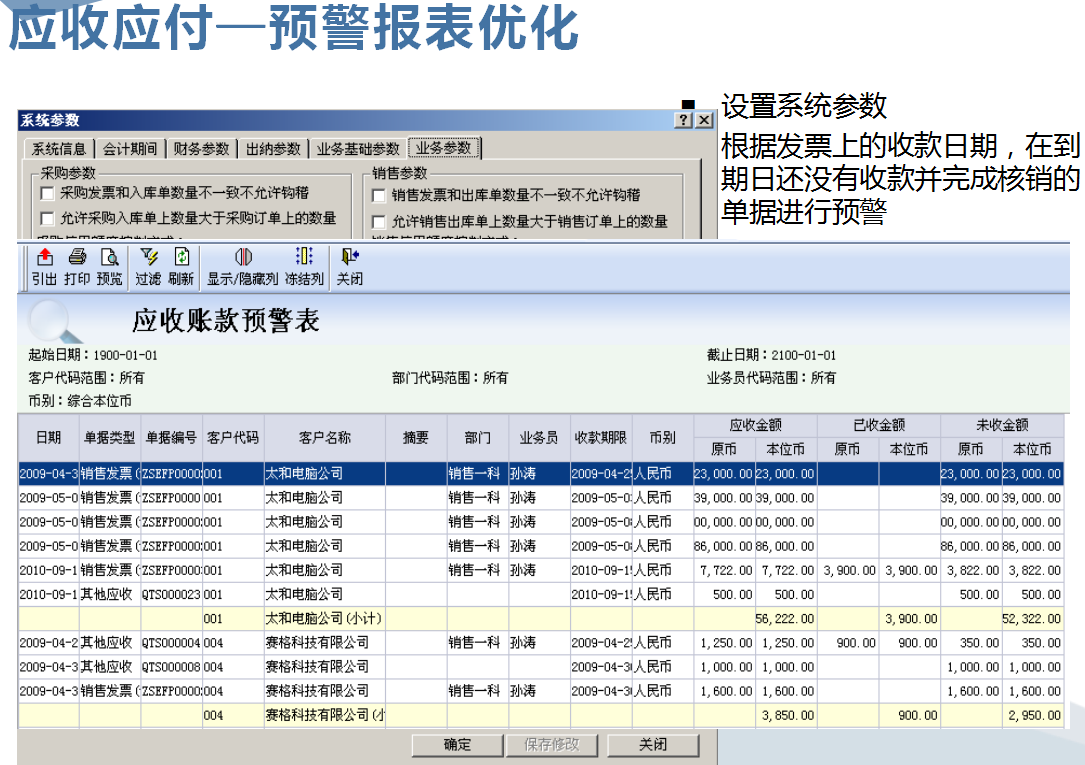Click the 关闭 (close) toolbar icon
This screenshot has width=1085, height=765.
pyautogui.click(x=348, y=265)
